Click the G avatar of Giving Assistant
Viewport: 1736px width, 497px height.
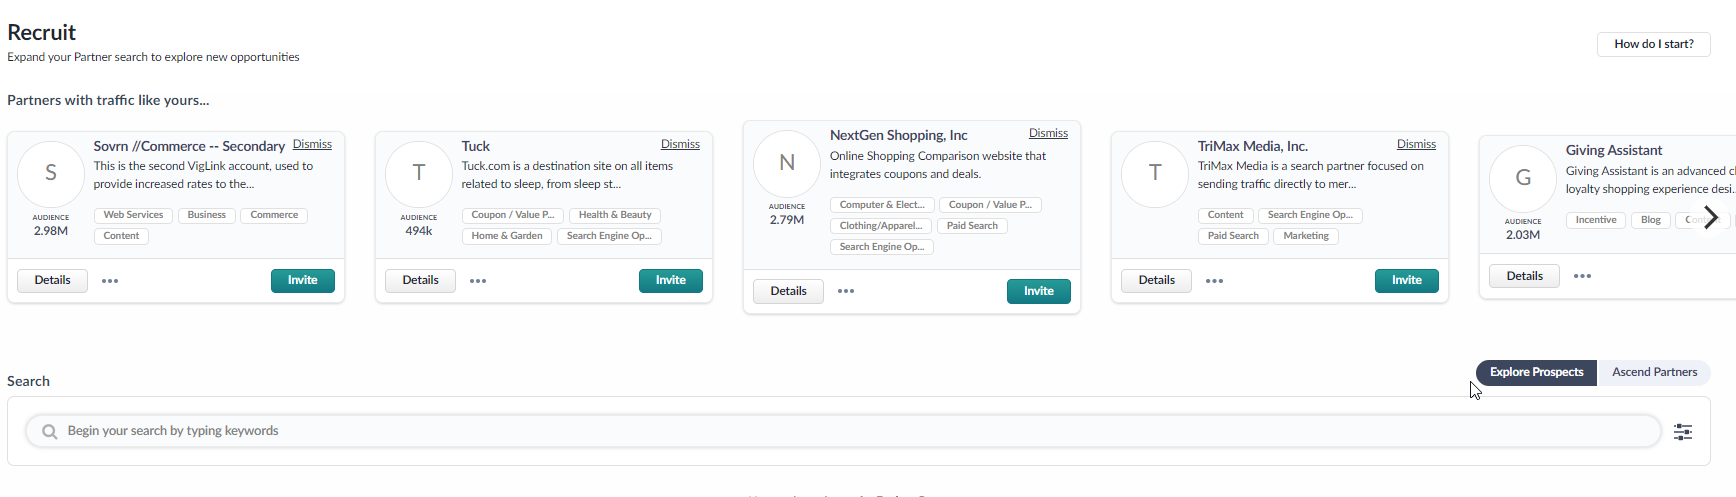[x=1523, y=178]
